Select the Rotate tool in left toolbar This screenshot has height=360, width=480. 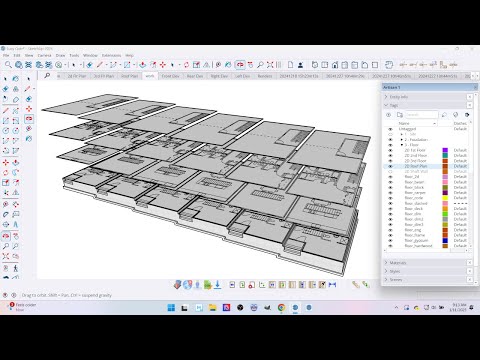coord(6,173)
